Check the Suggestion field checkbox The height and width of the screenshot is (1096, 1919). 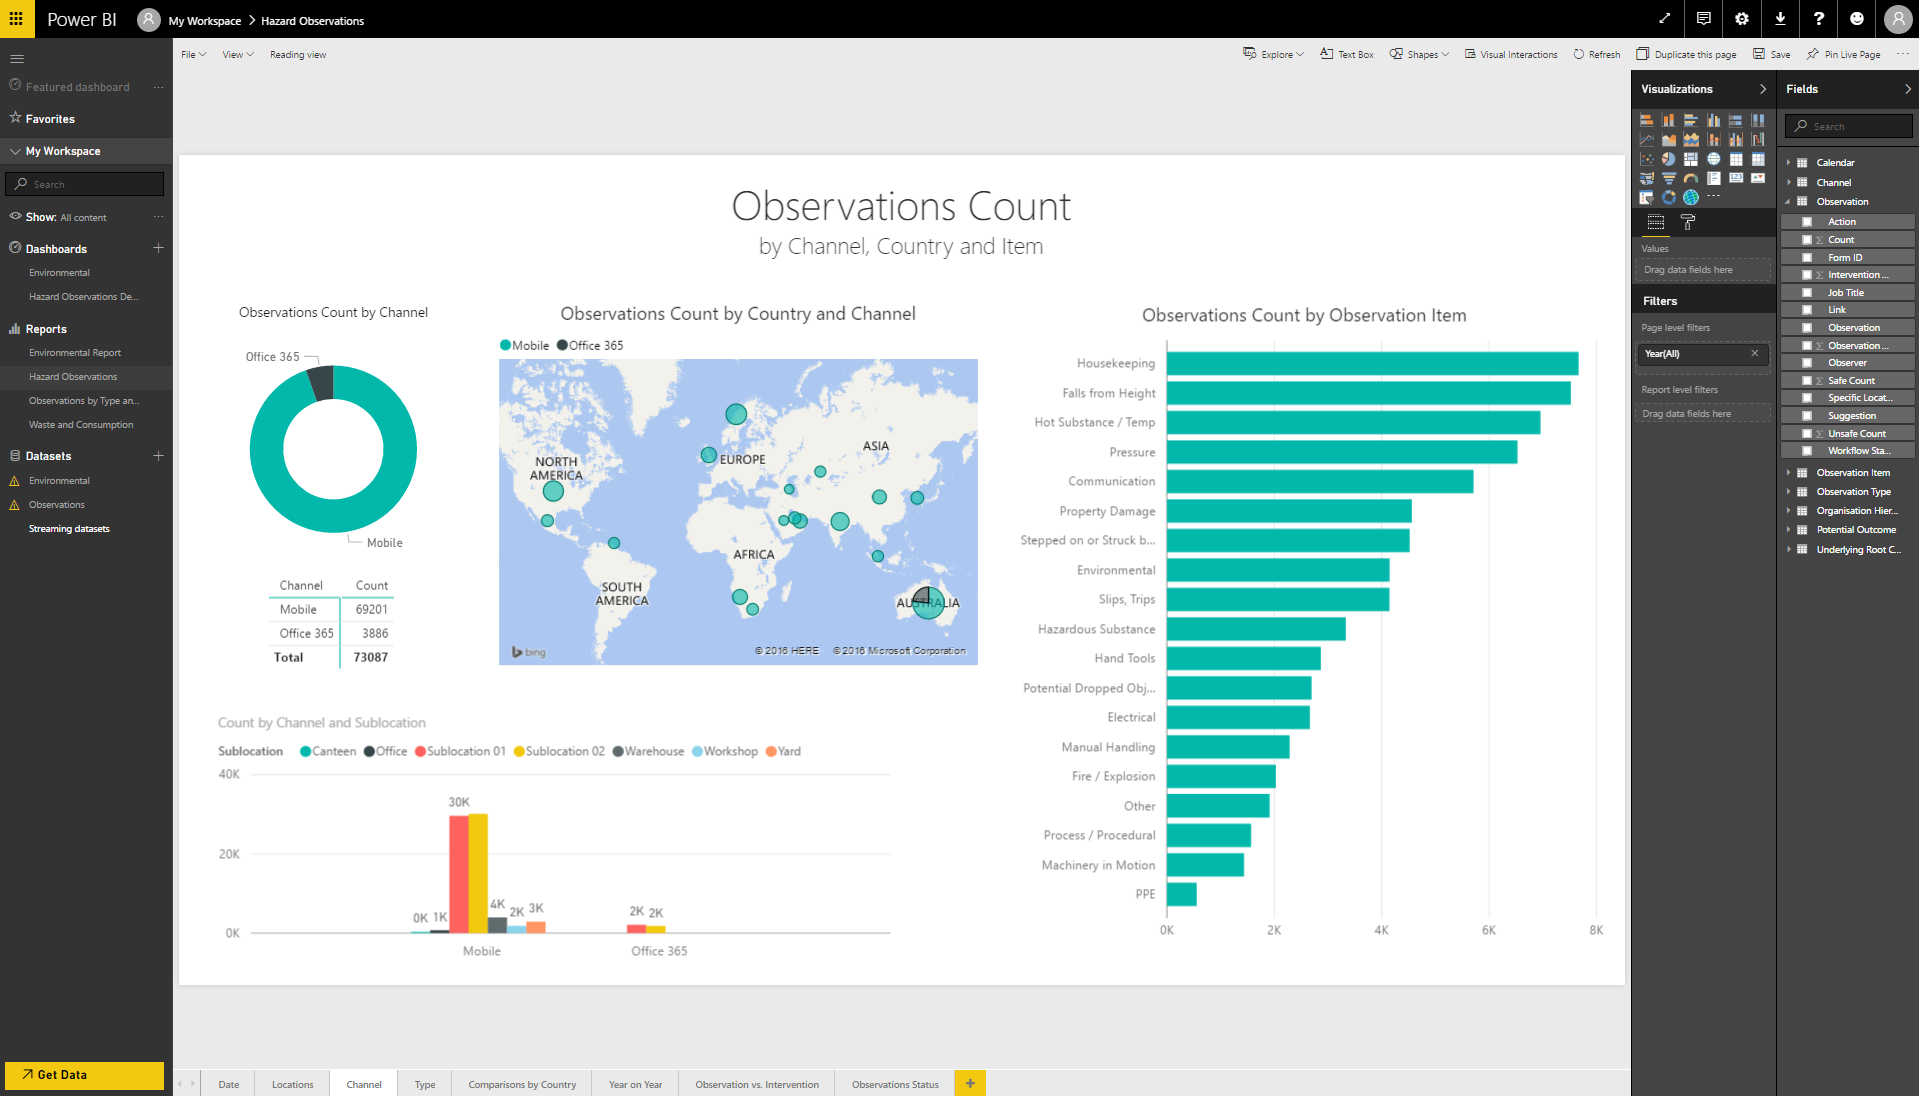pos(1807,416)
